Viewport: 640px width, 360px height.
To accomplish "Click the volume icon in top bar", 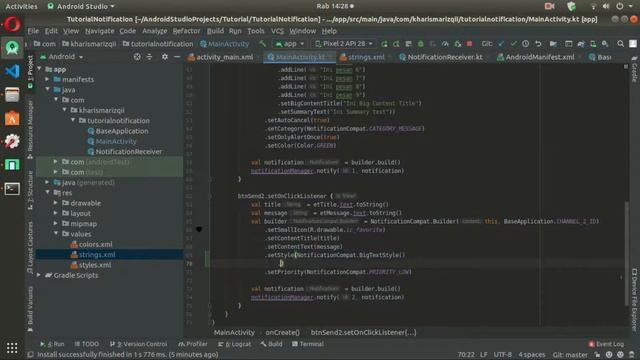I will tap(606, 6).
